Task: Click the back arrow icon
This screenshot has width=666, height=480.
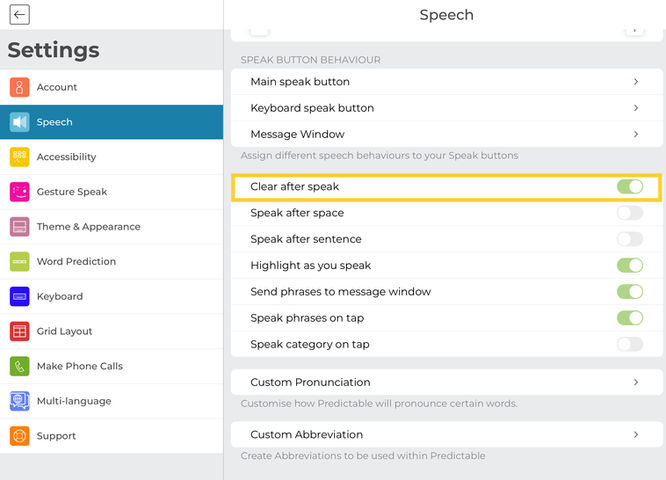Action: coord(19,14)
